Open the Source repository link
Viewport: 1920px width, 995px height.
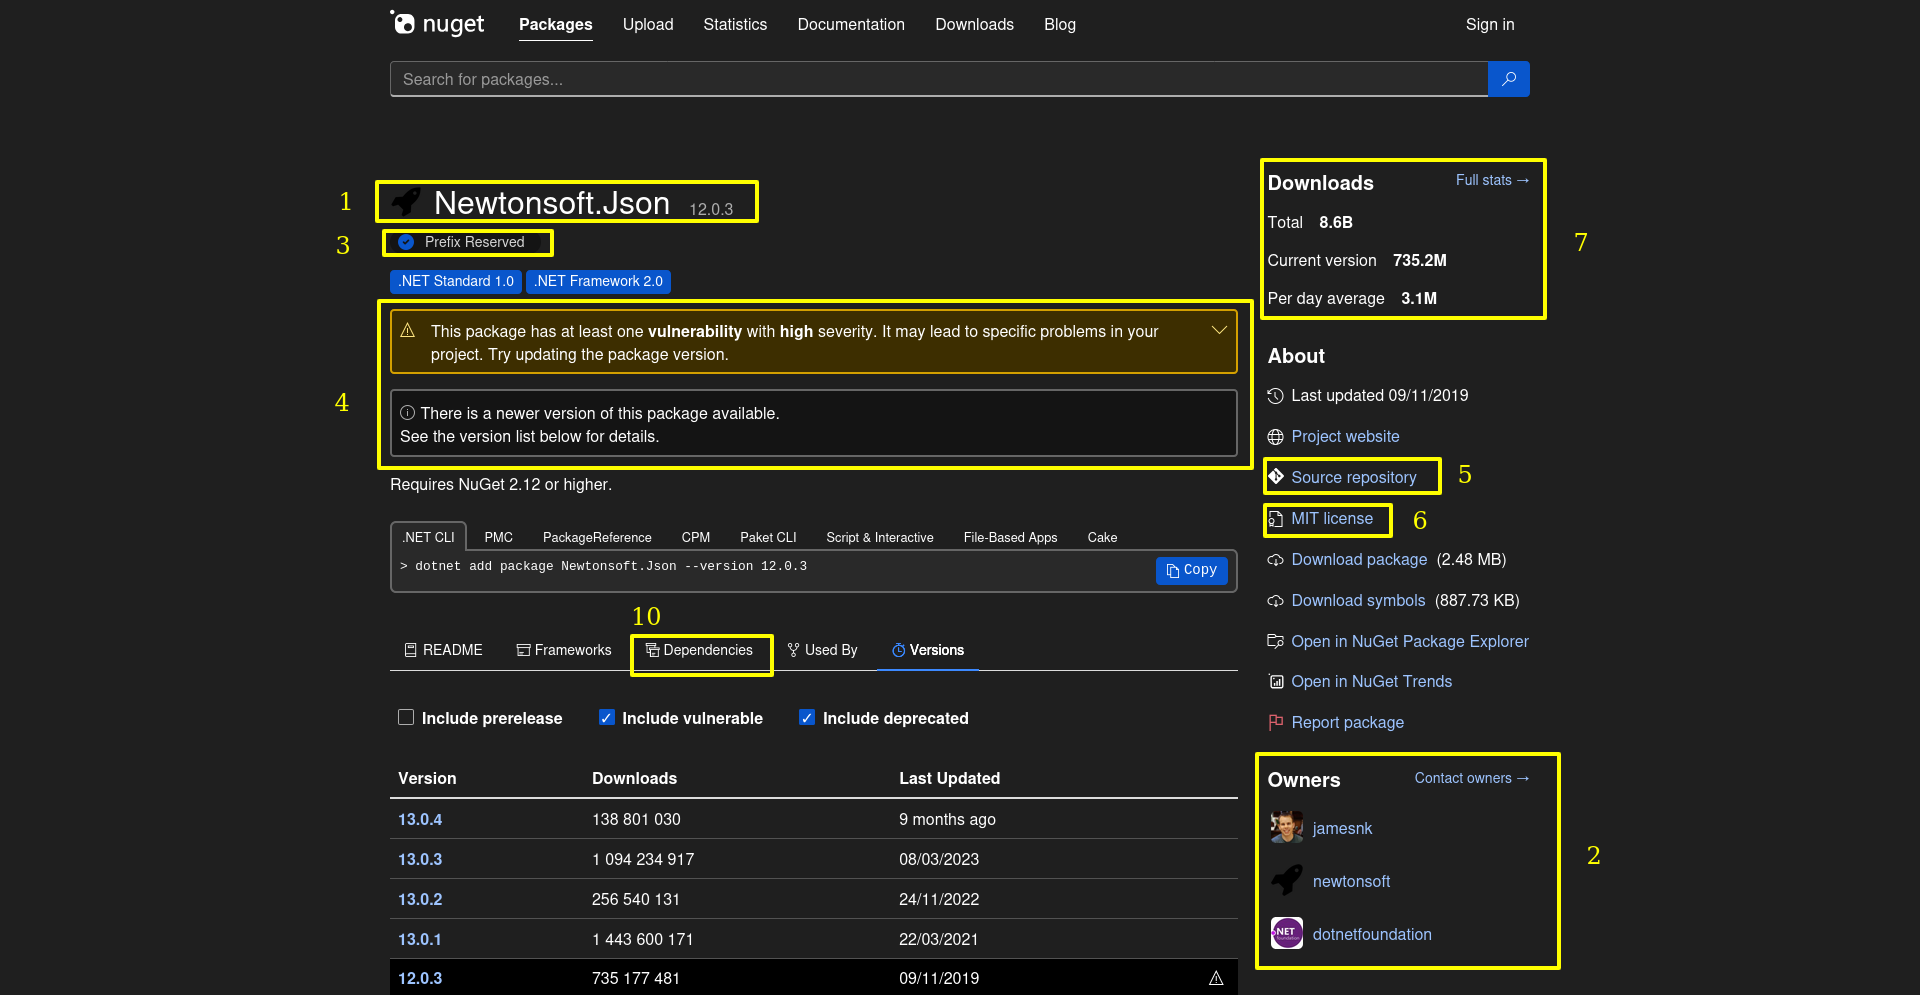click(x=1353, y=477)
